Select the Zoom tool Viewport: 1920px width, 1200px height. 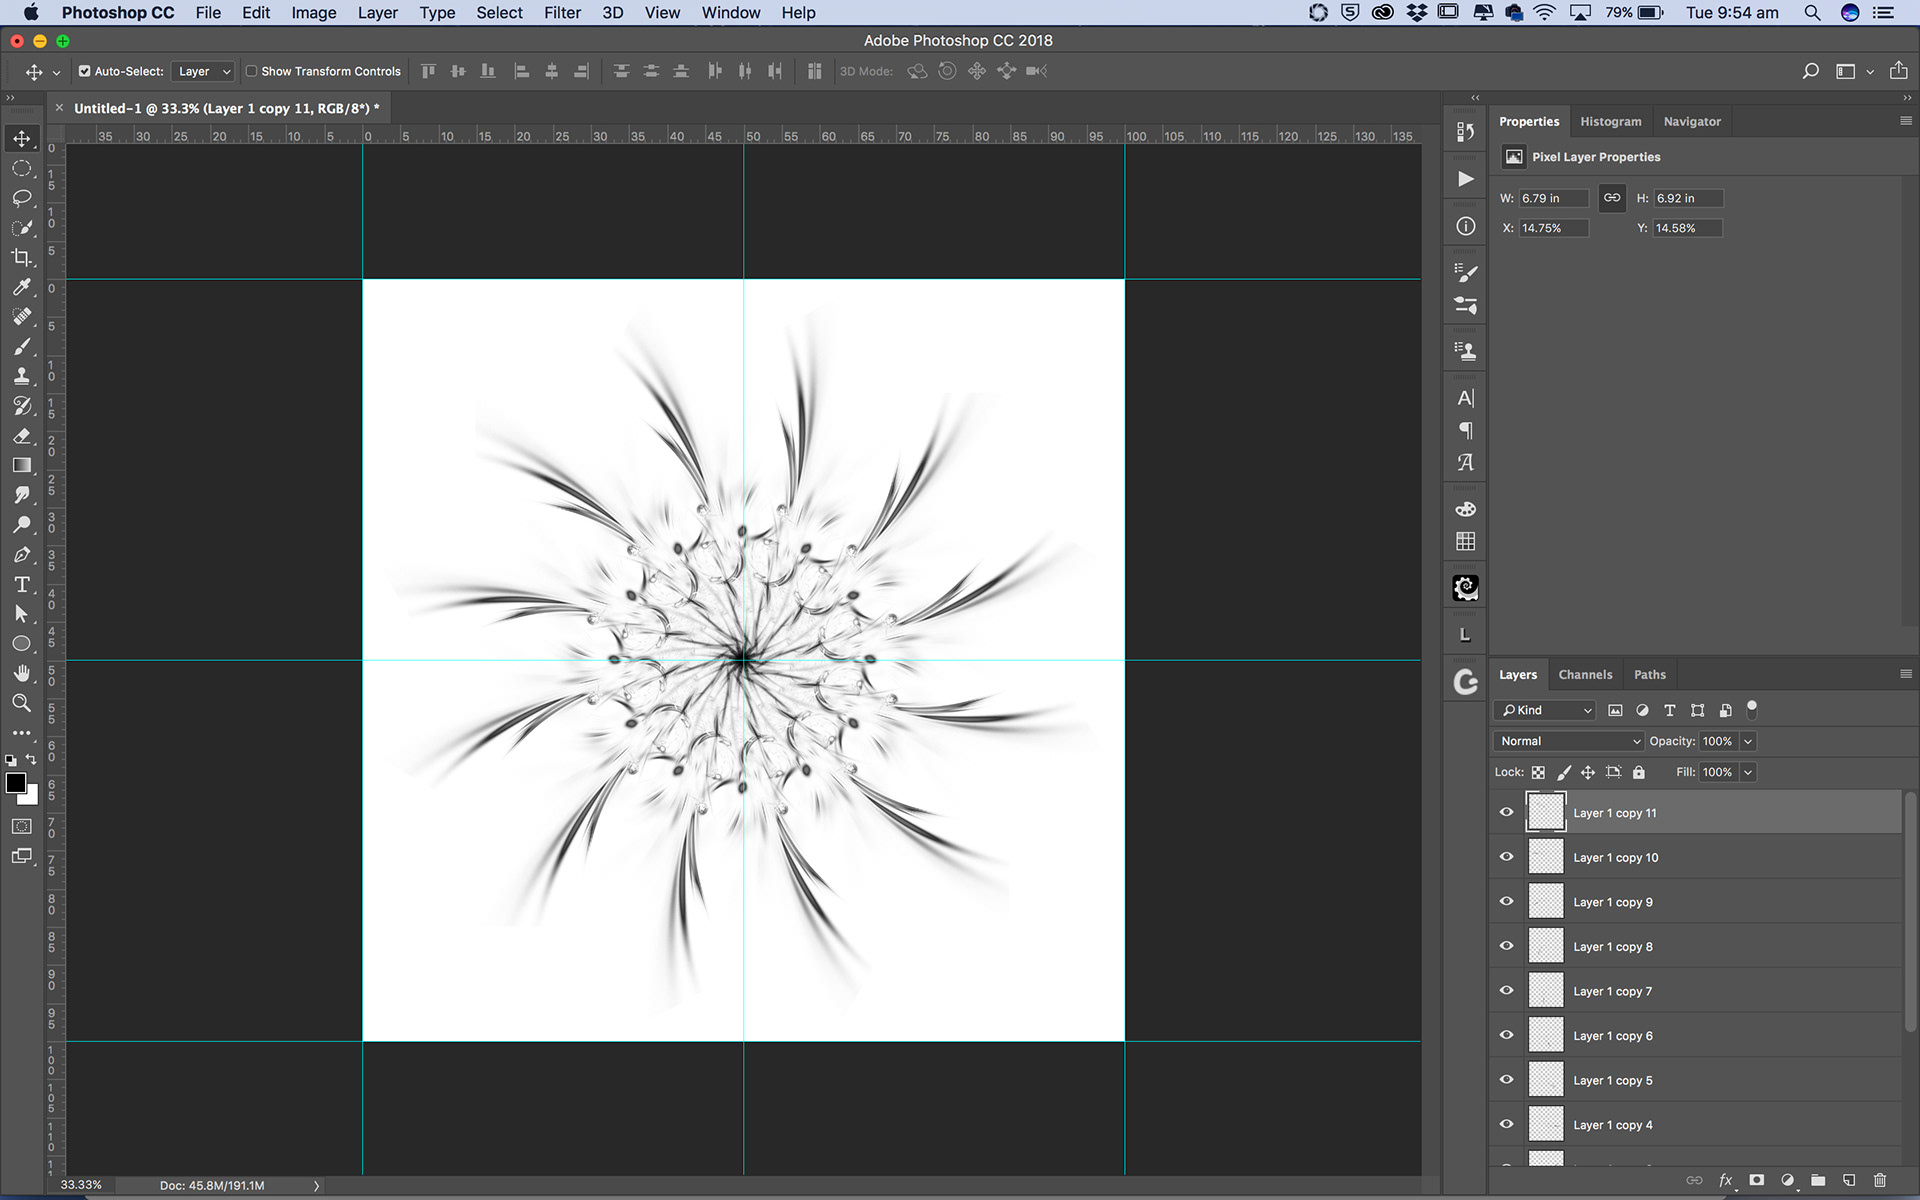(22, 703)
